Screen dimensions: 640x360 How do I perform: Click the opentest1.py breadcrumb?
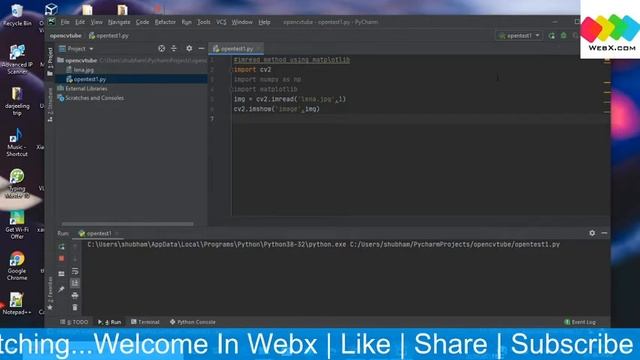(x=109, y=36)
